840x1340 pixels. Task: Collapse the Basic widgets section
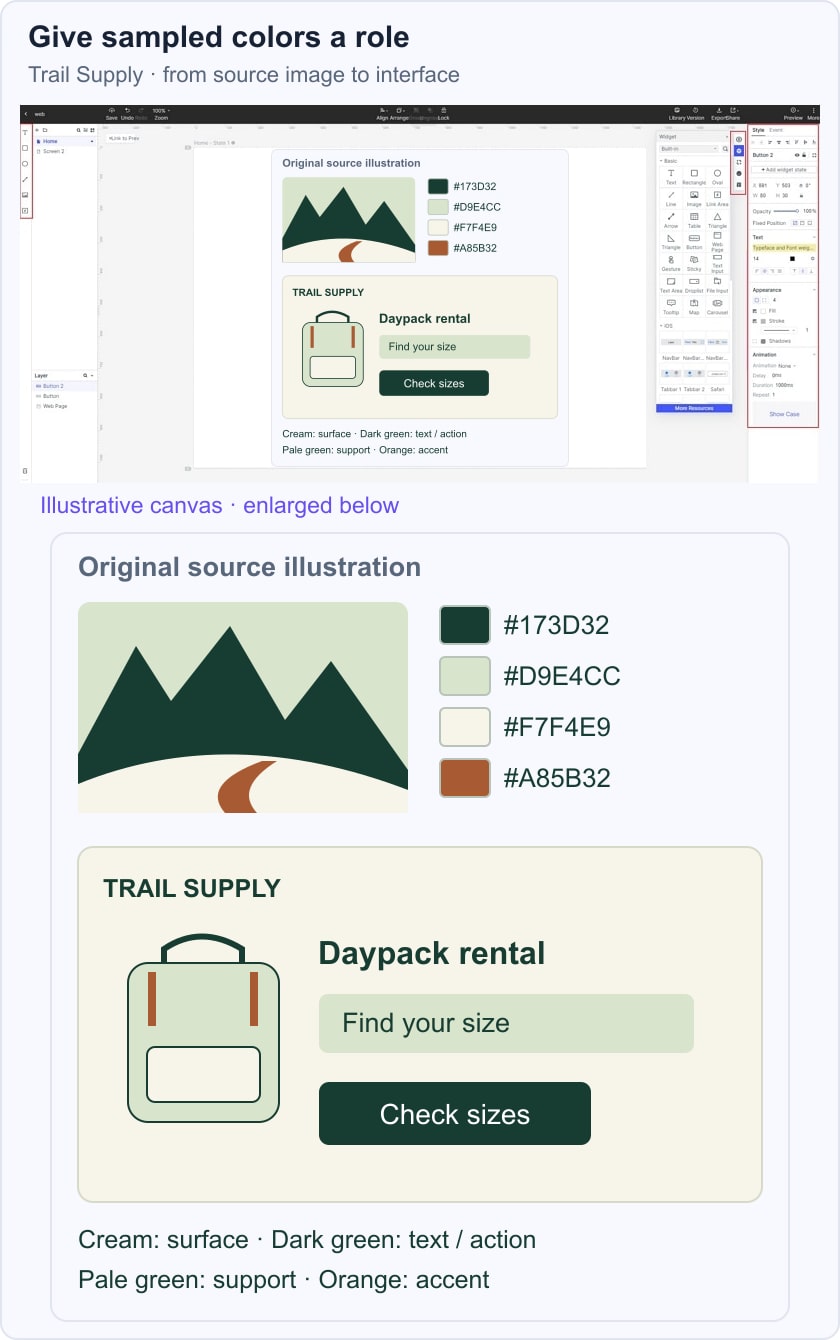661,161
